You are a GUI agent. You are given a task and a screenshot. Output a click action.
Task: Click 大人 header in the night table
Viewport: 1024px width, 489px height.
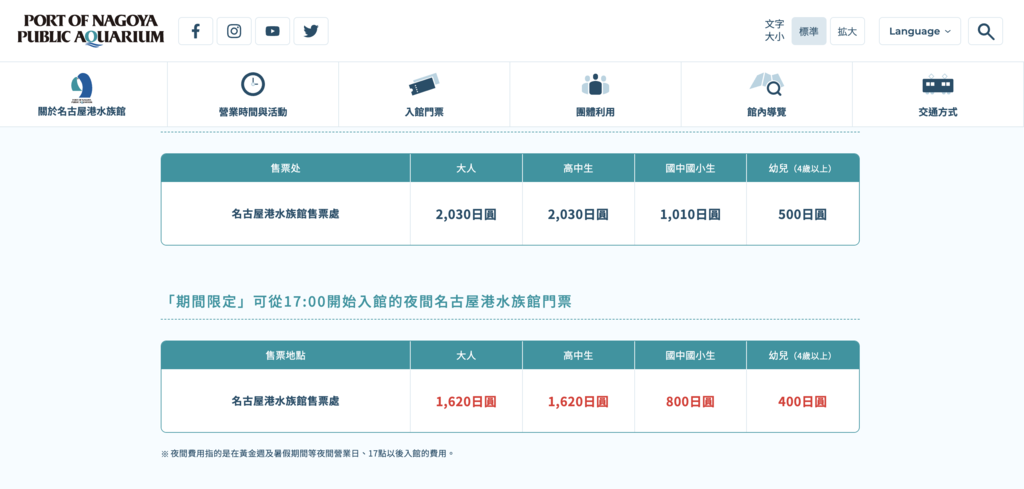pyautogui.click(x=466, y=355)
